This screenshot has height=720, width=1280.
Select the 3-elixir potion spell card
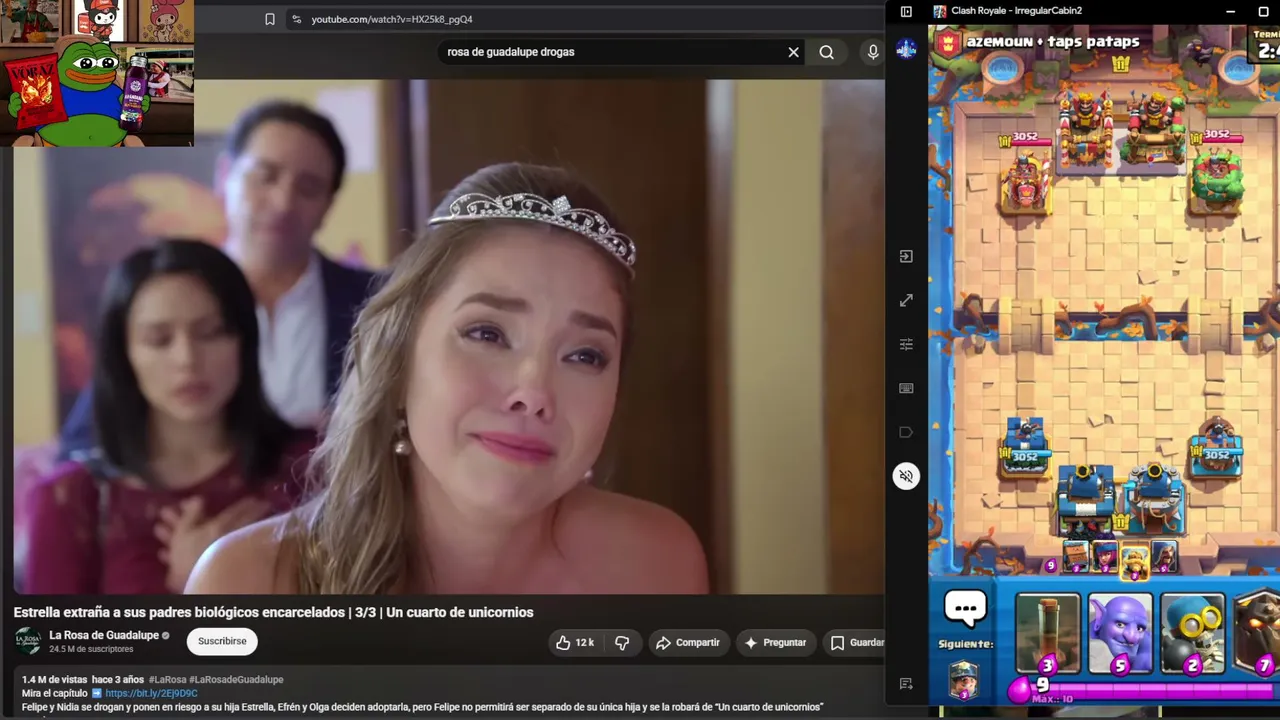(x=1048, y=634)
